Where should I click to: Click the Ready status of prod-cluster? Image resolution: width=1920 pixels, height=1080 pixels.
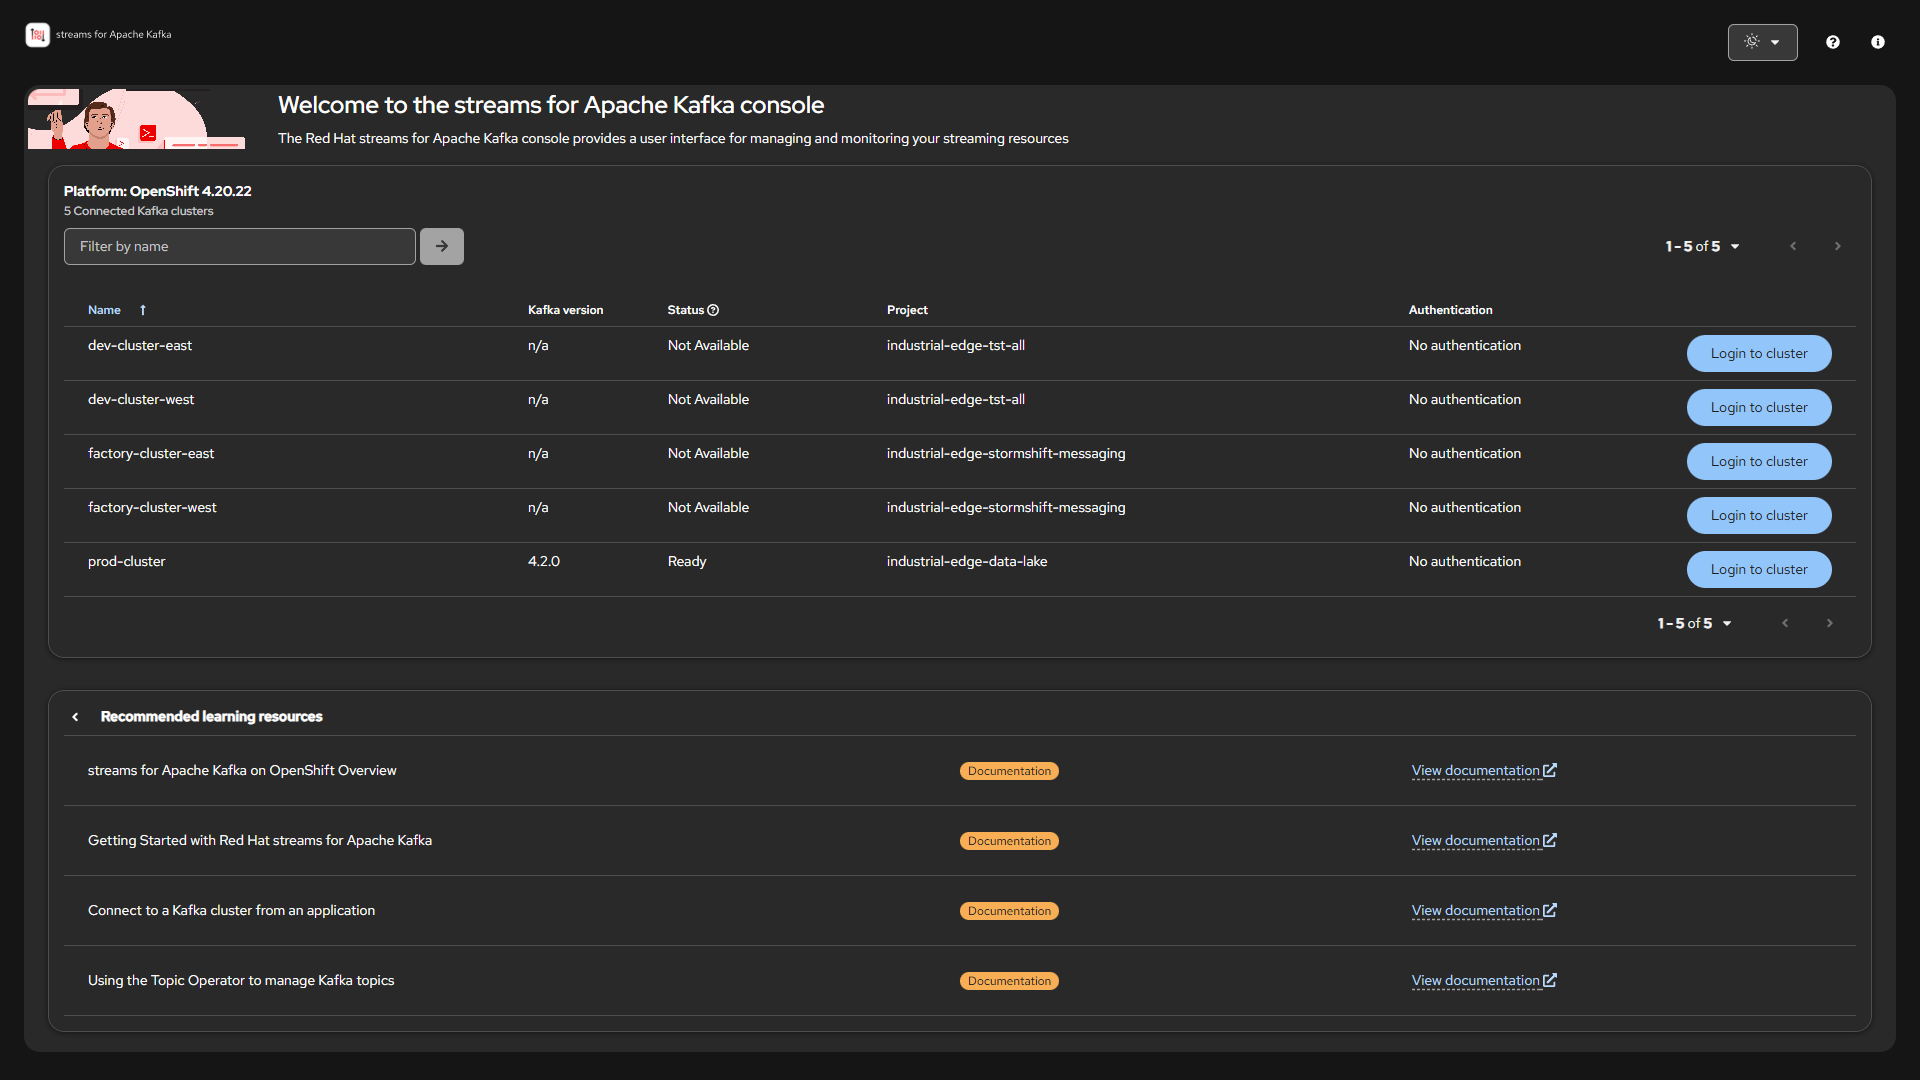[687, 561]
